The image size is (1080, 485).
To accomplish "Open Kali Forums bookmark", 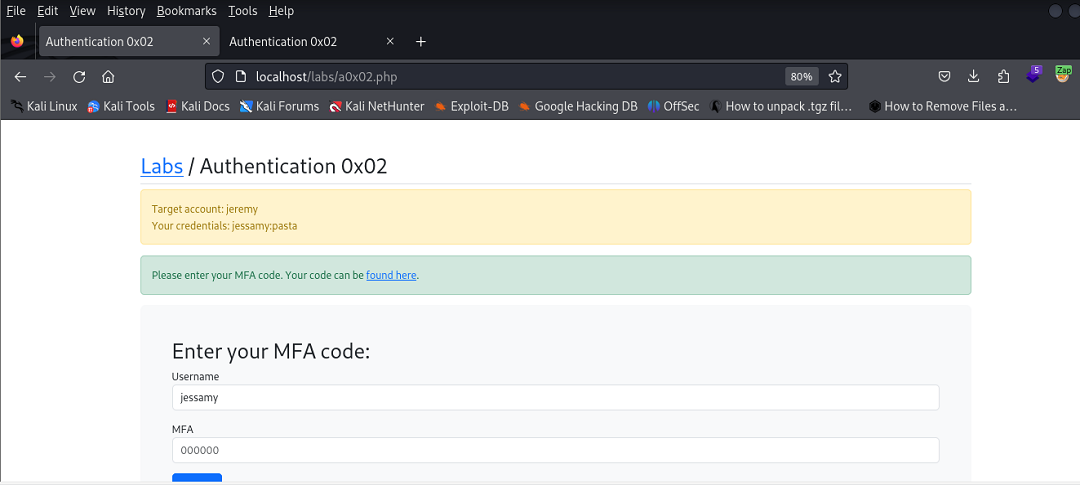I will 279,106.
